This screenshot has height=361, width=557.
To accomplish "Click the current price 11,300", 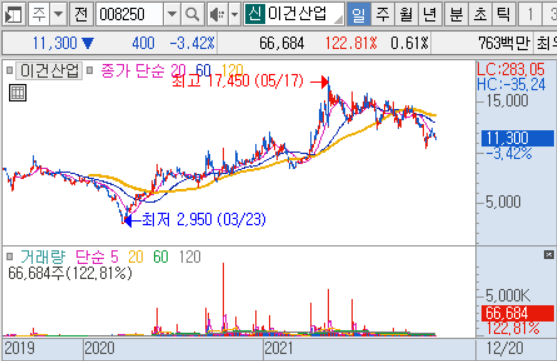I will pyautogui.click(x=54, y=43).
